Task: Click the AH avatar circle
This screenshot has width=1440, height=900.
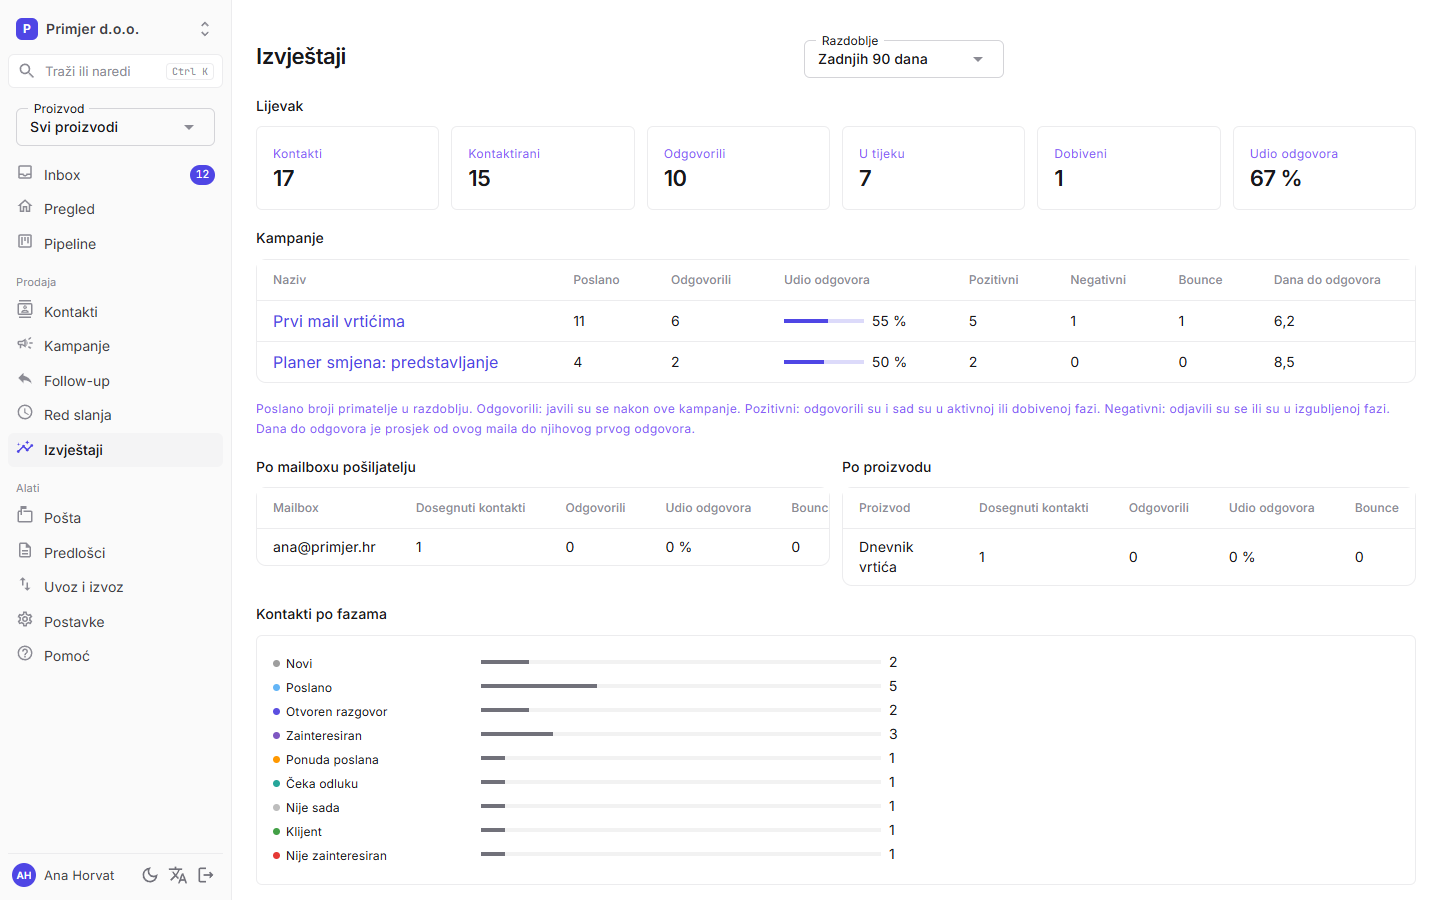Action: tap(24, 875)
